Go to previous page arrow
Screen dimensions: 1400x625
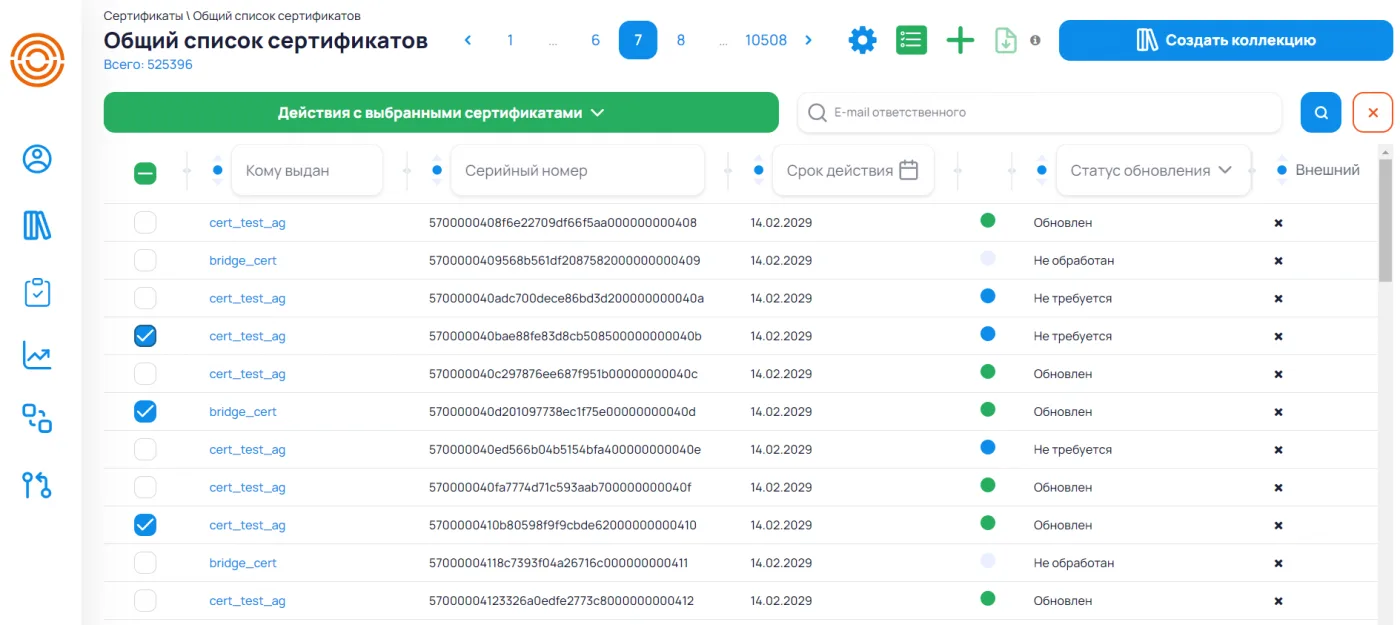(x=468, y=40)
